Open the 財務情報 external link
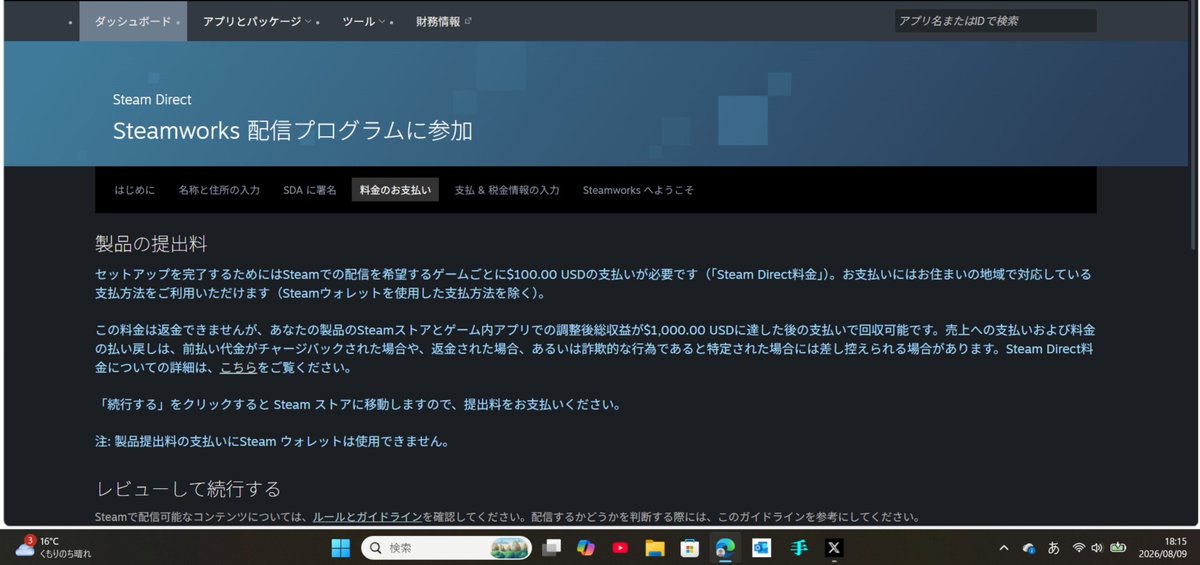The height and width of the screenshot is (565, 1200). coord(444,21)
